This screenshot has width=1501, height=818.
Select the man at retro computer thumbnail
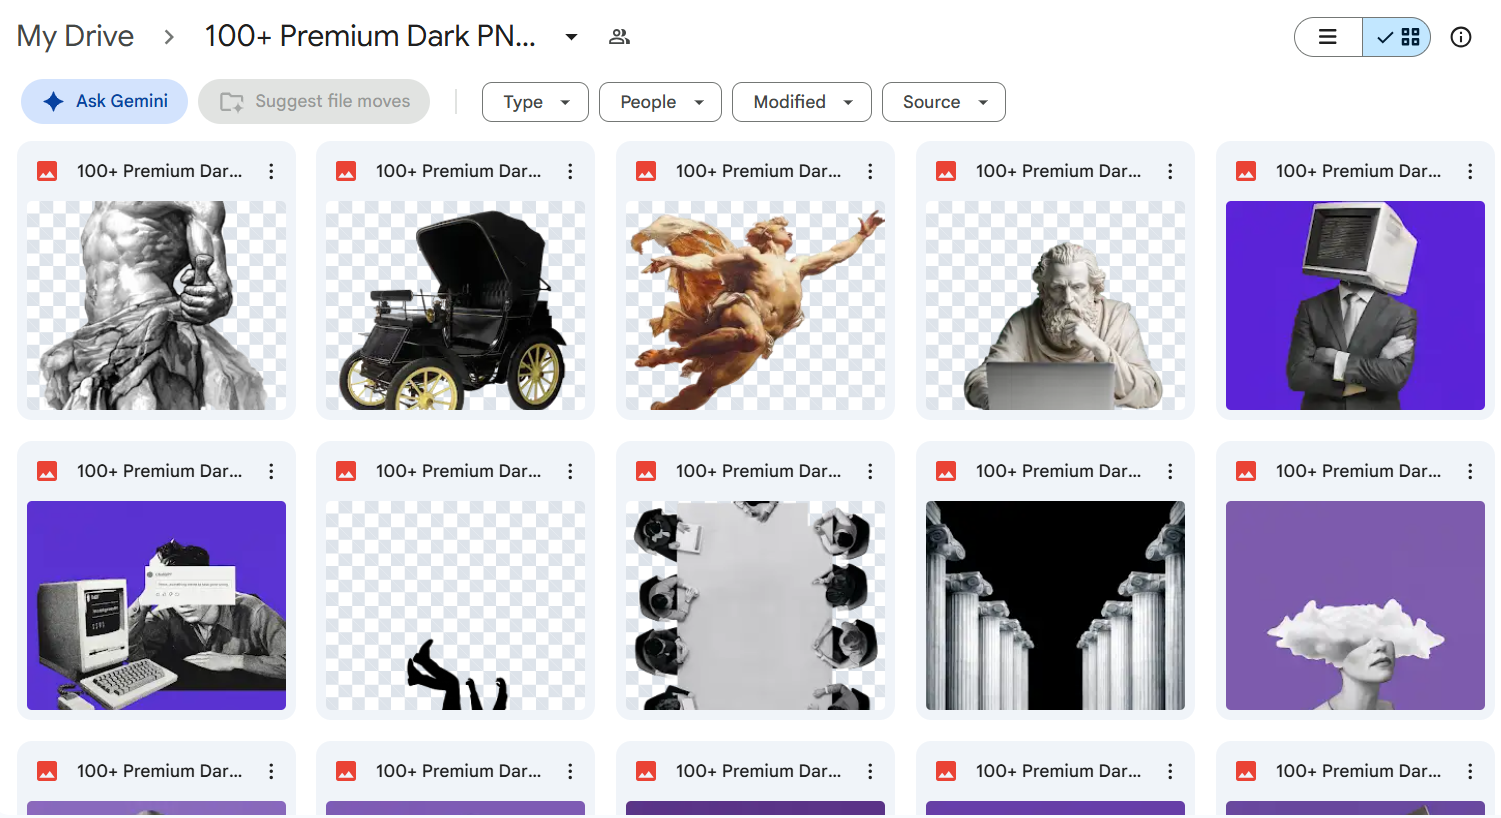point(156,605)
